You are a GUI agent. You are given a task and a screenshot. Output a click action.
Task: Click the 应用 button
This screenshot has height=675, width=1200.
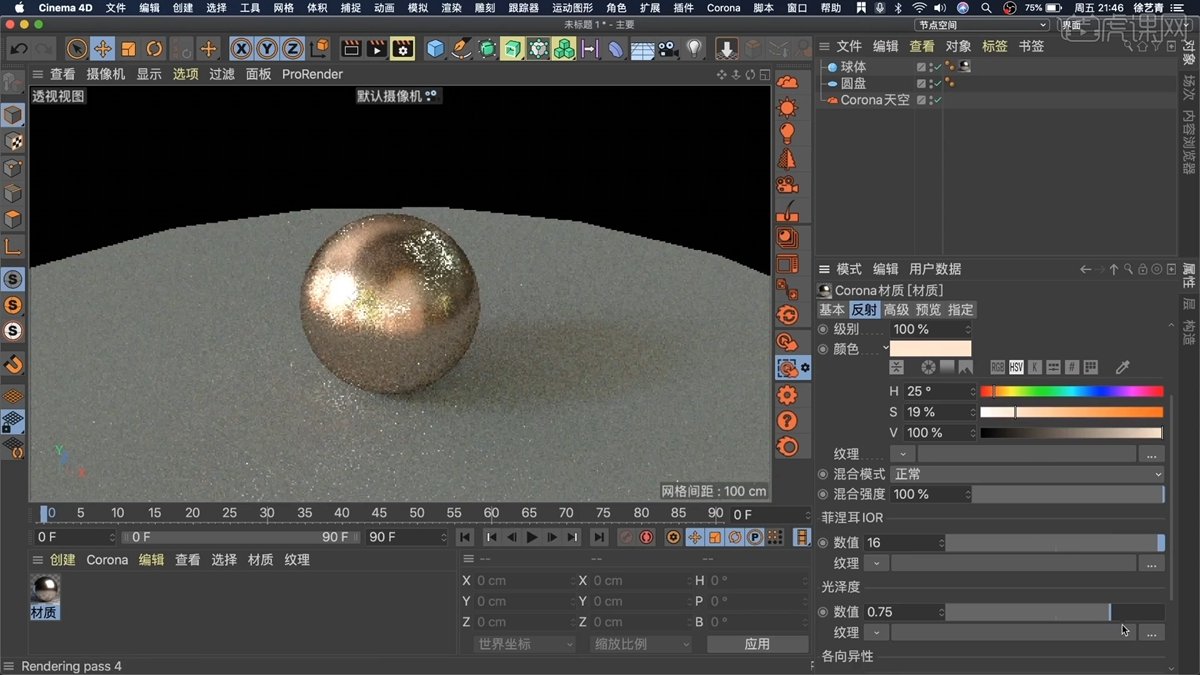757,644
